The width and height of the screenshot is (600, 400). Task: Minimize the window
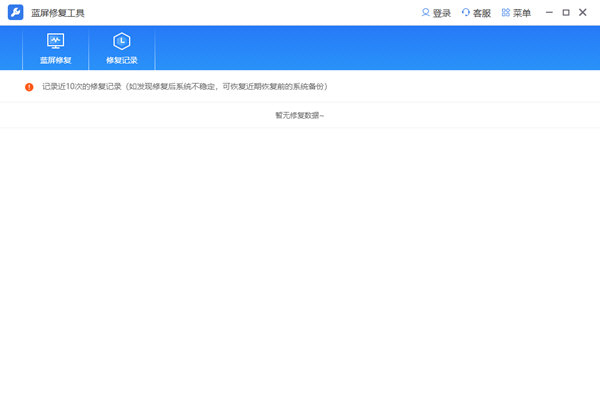549,13
